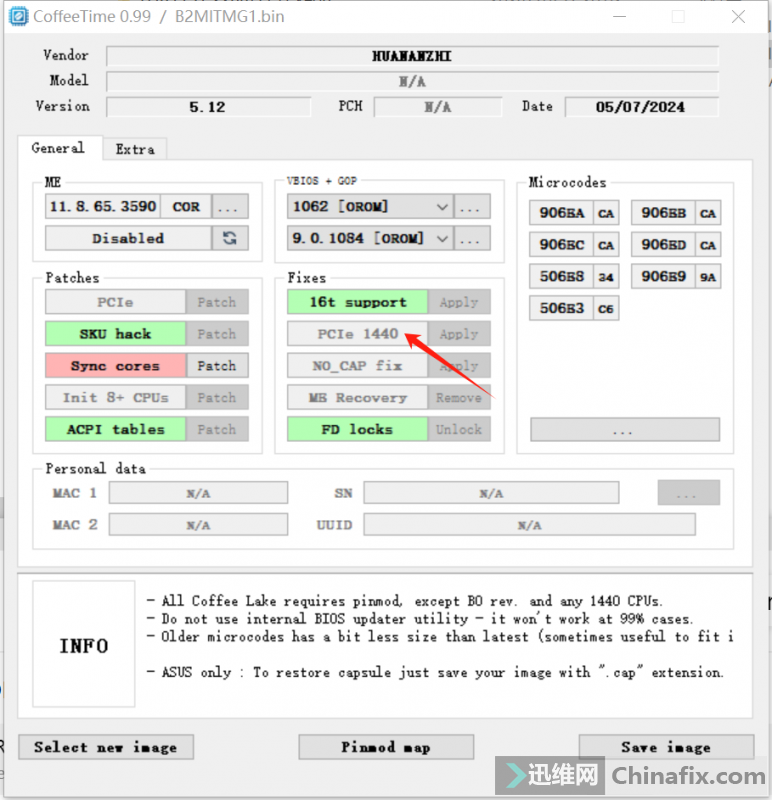Click the SKU hack green label
The width and height of the screenshot is (772, 800).
115,334
